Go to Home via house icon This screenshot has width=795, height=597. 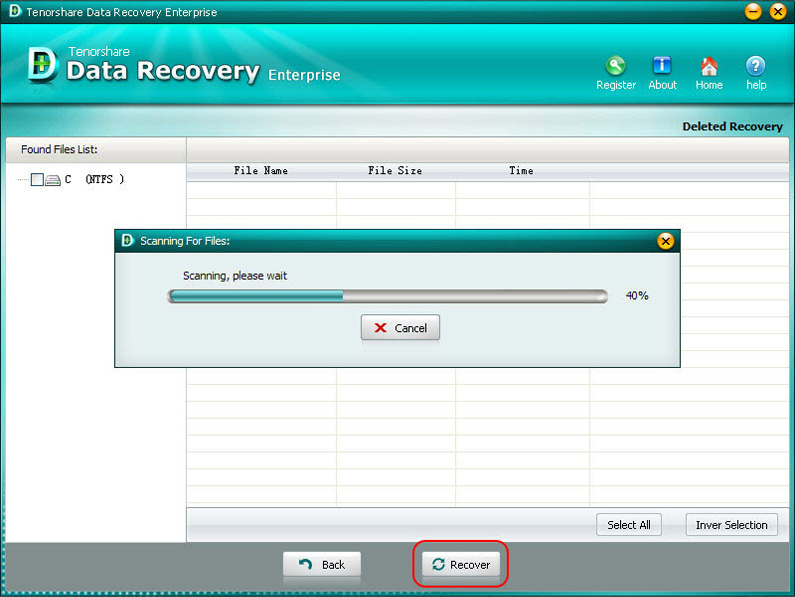709,67
